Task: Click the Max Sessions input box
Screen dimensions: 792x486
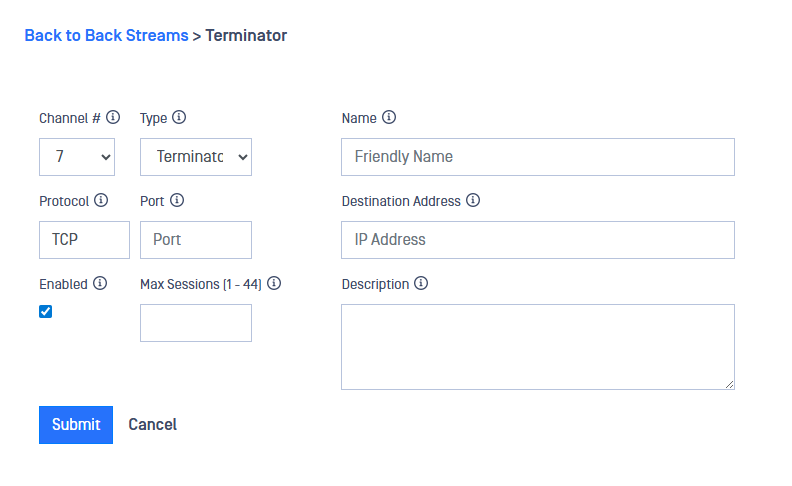Action: [196, 323]
